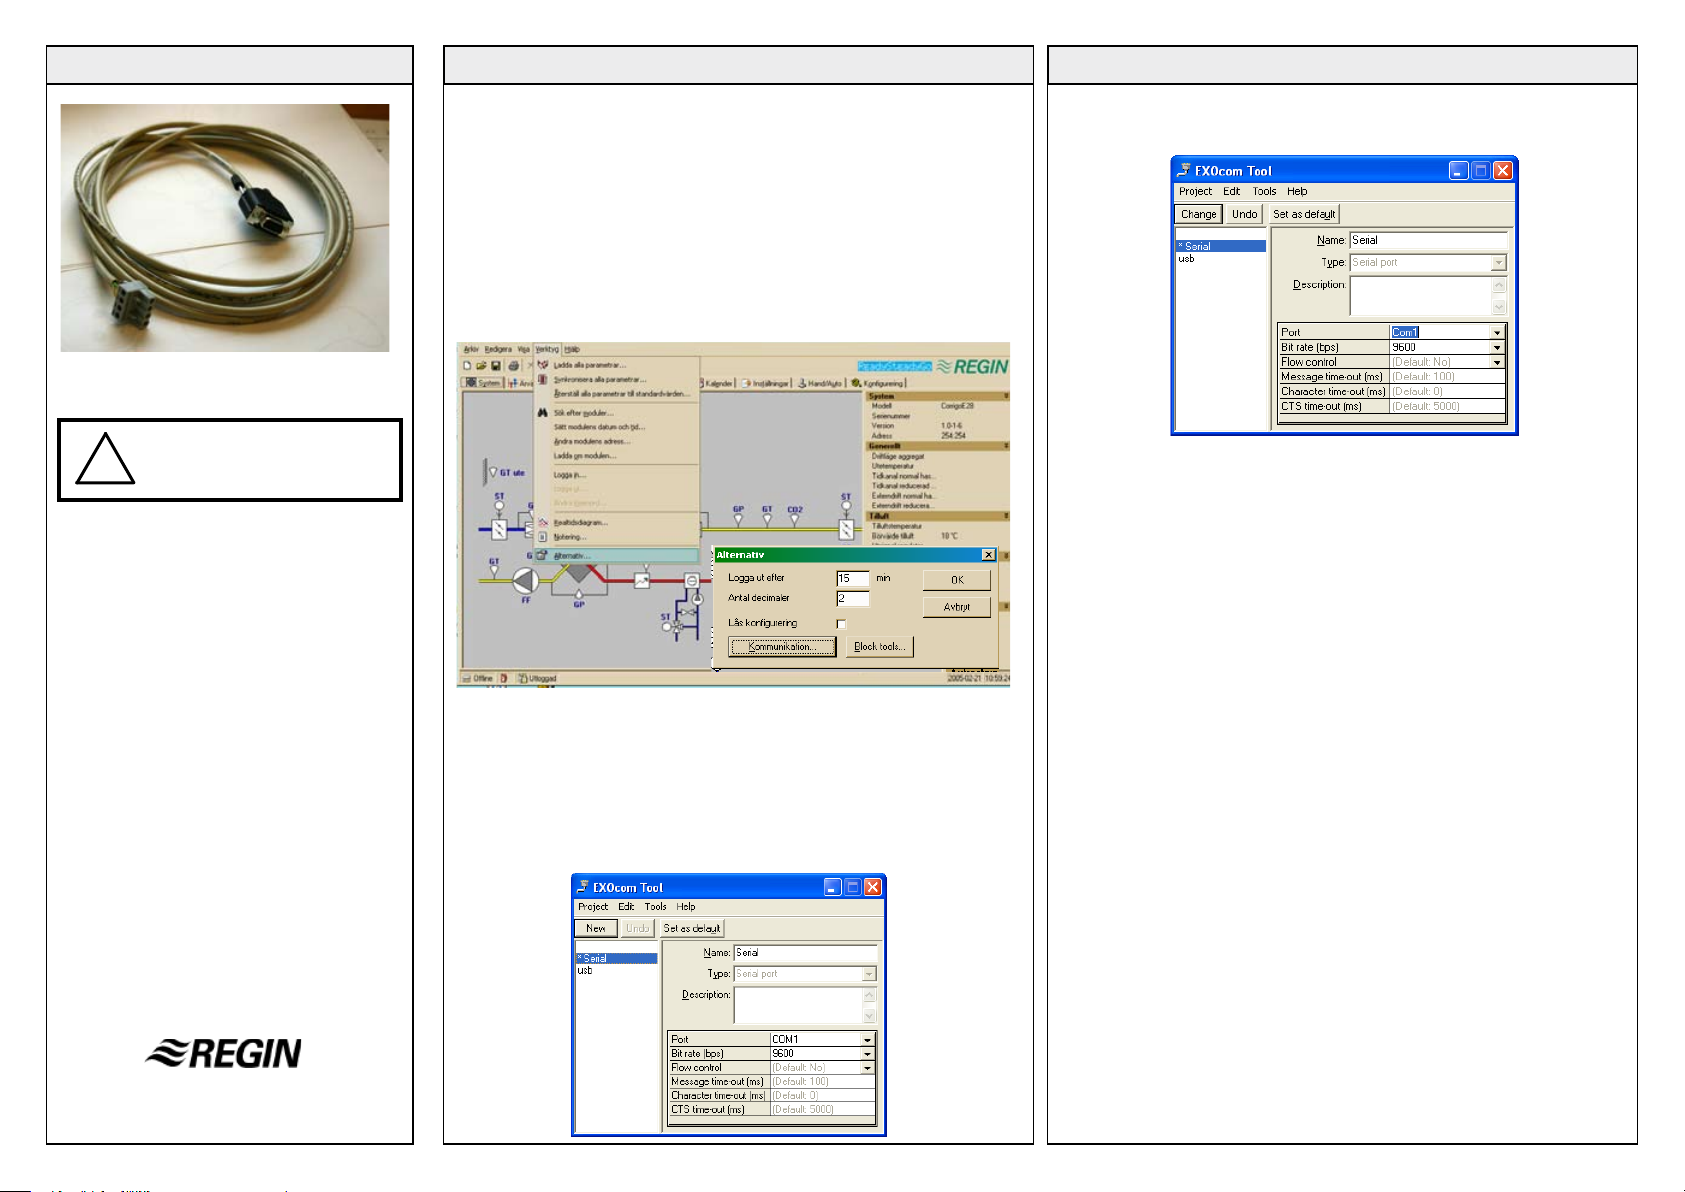Click the Utloggad status bar indicator

coord(537,678)
